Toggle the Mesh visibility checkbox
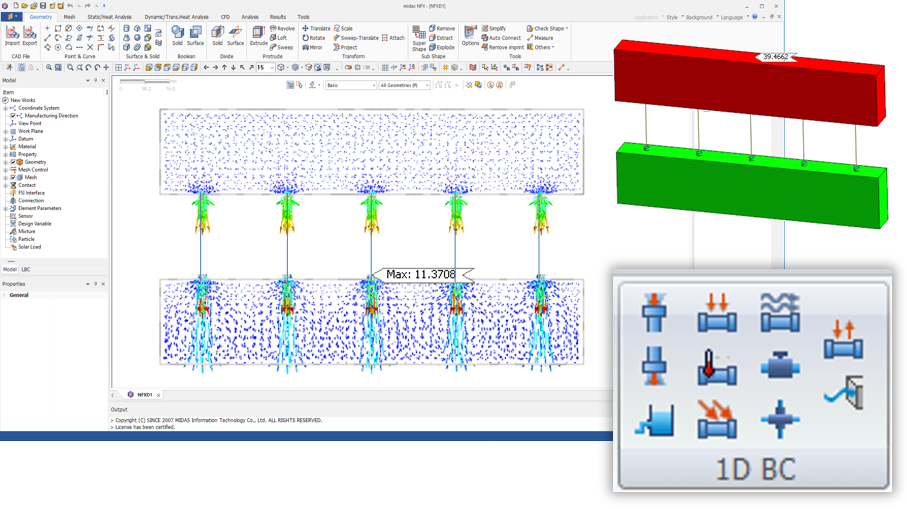The height and width of the screenshot is (509, 907). click(12, 178)
